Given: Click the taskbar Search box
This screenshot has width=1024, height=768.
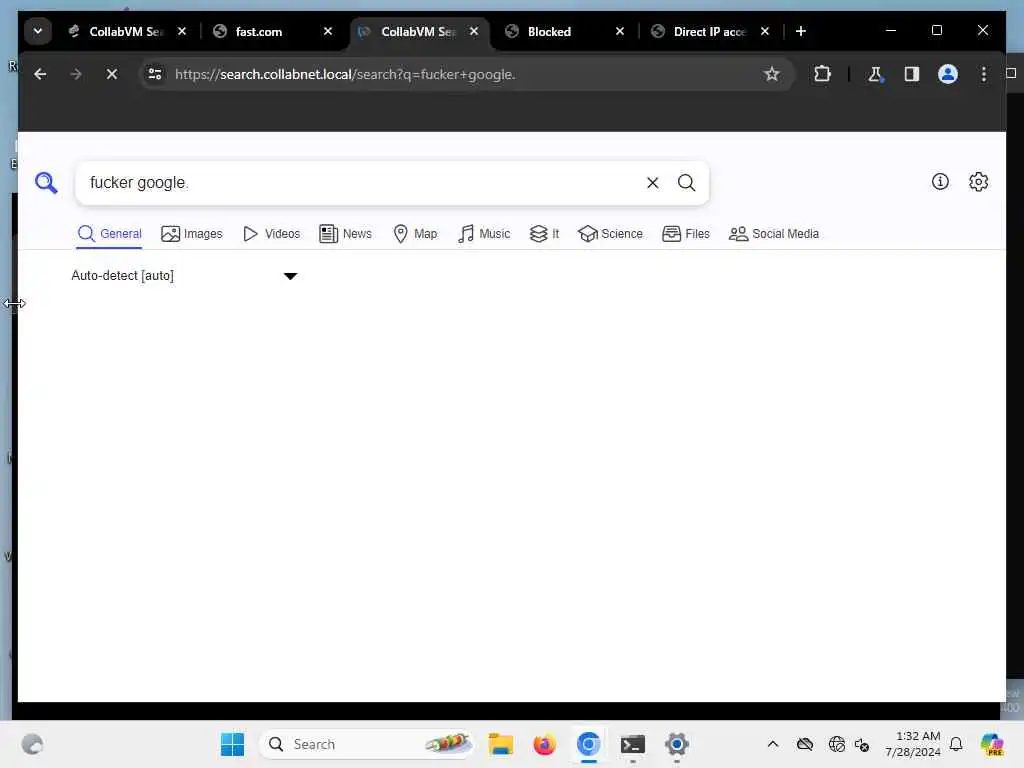Looking at the screenshot, I should point(366,744).
